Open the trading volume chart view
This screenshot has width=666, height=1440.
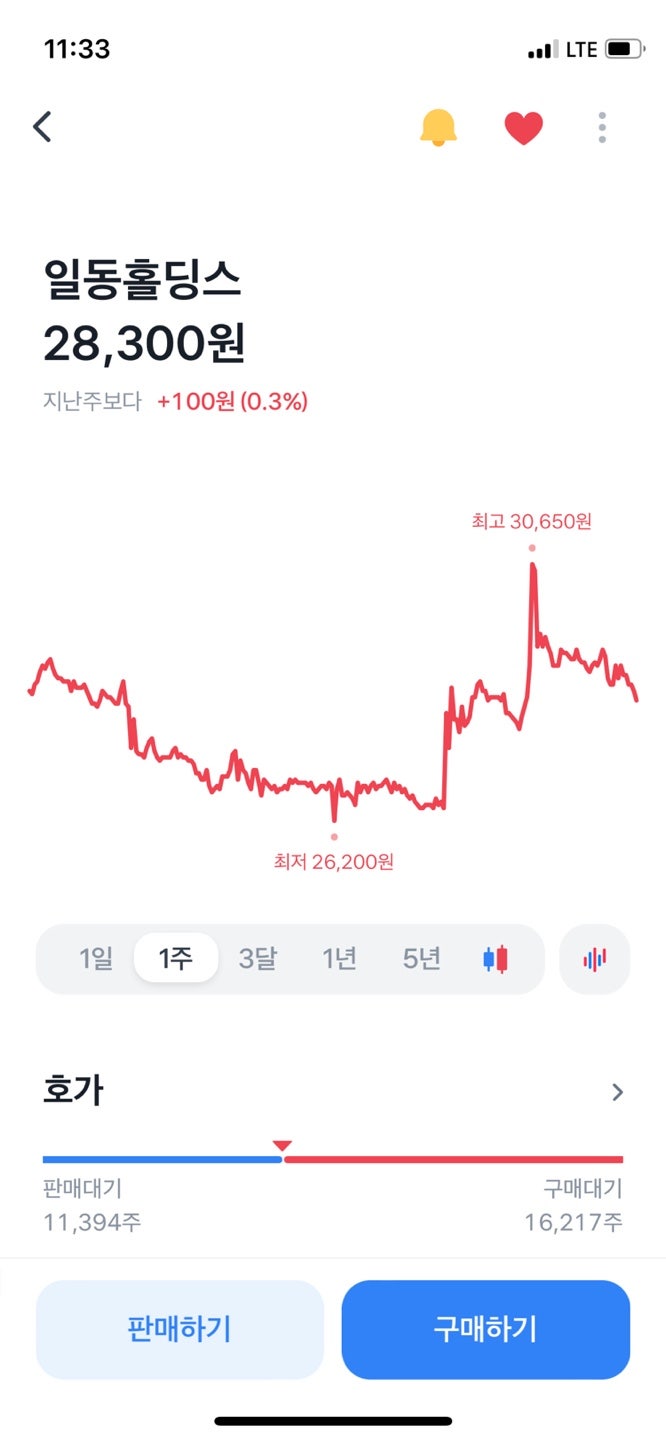(x=595, y=958)
